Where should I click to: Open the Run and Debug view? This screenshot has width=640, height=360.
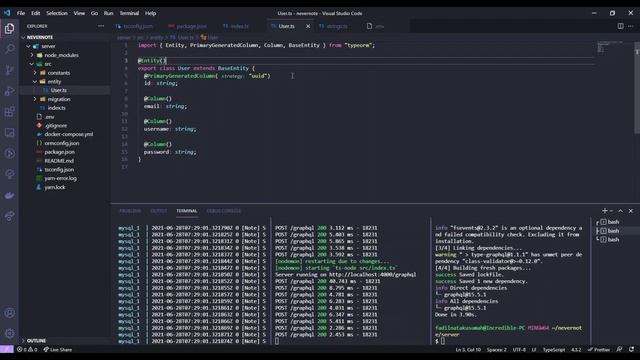(x=9, y=91)
